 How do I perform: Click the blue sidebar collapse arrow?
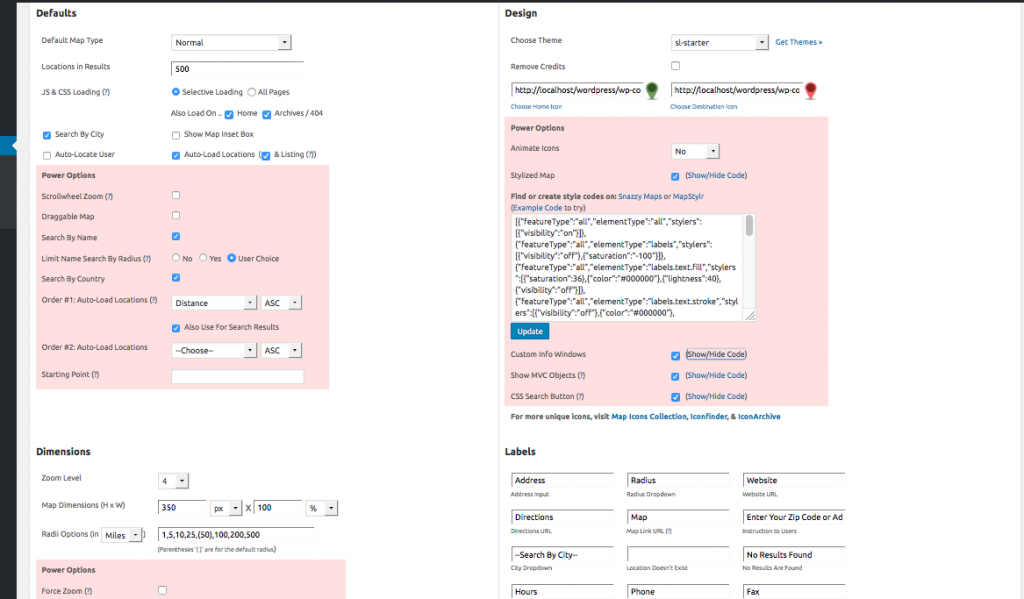(13, 146)
